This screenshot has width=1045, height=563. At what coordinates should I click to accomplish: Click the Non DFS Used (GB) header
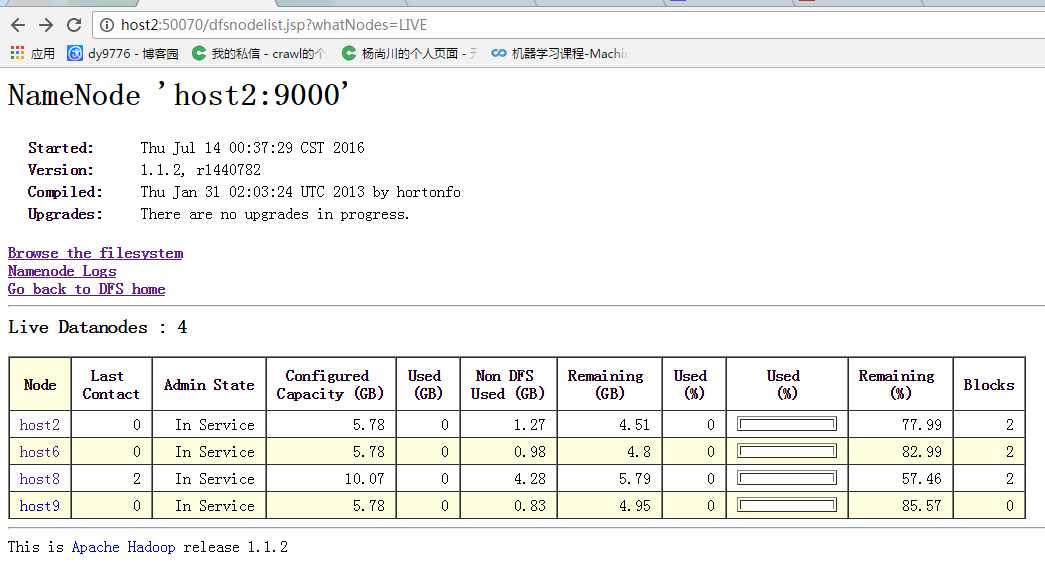click(x=508, y=384)
